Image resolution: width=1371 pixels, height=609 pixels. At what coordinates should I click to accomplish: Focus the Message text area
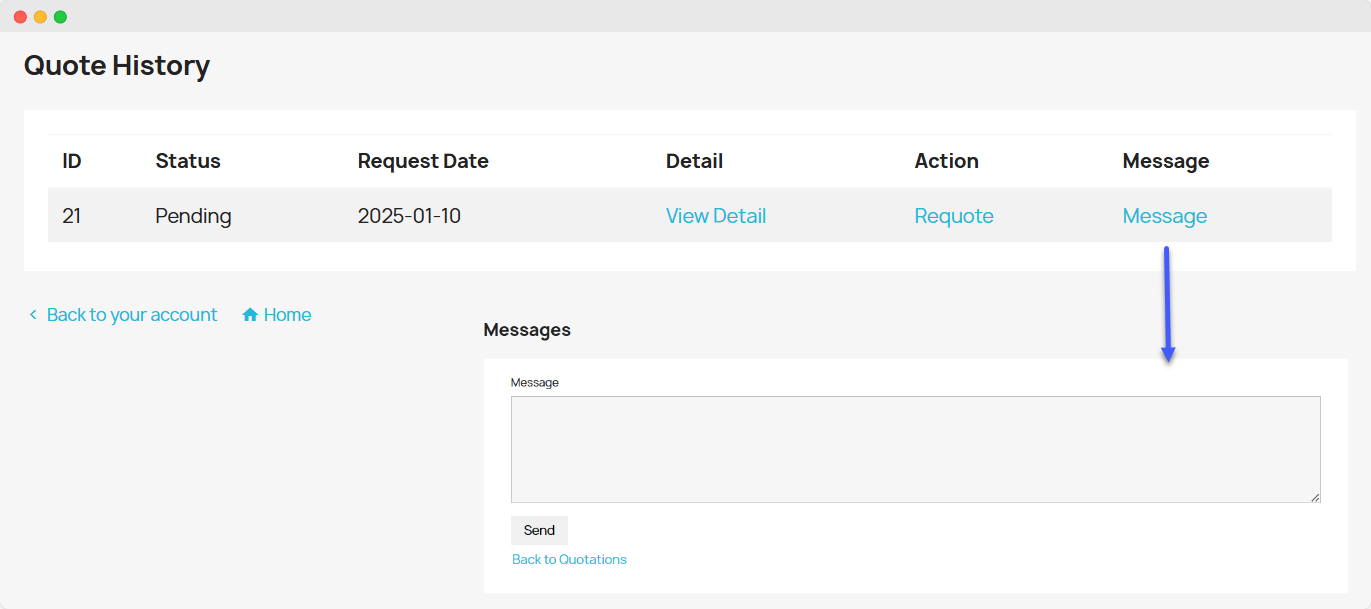(915, 449)
